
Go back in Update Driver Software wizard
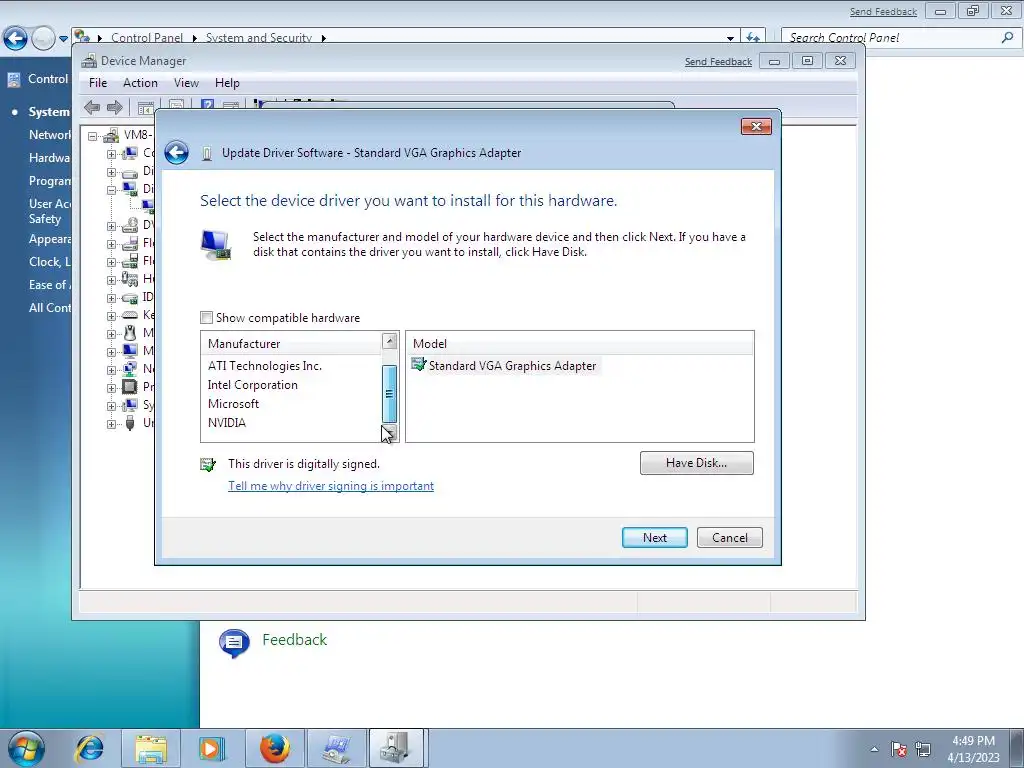pos(176,153)
